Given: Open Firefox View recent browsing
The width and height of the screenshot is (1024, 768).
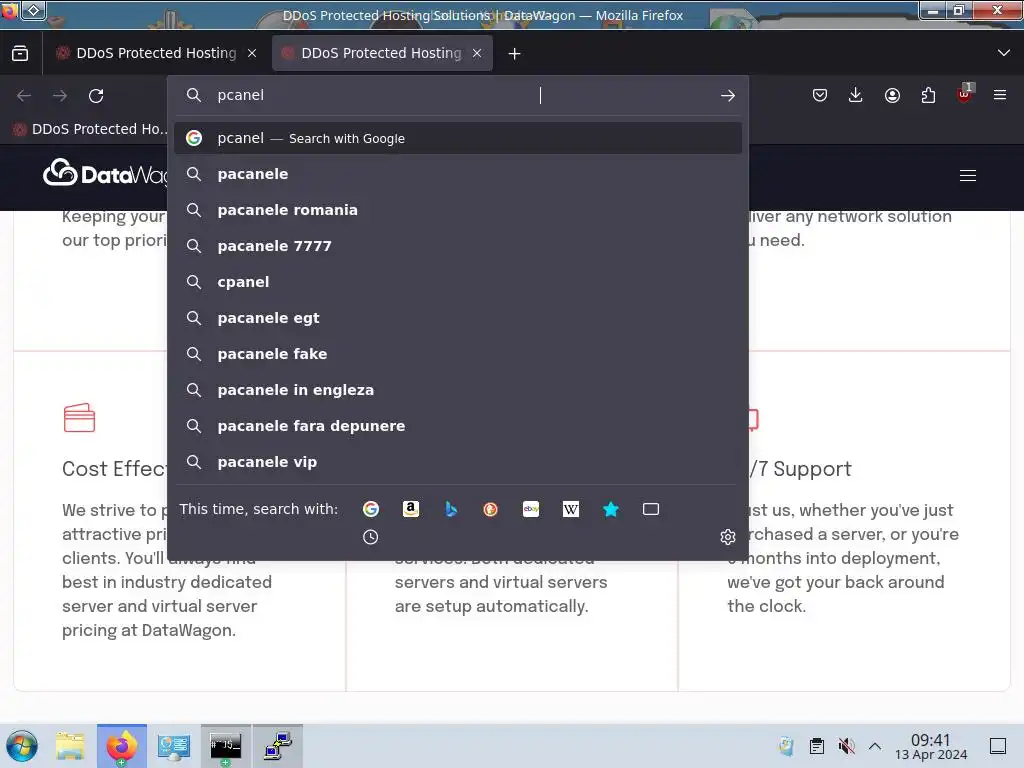Looking at the screenshot, I should coord(20,53).
